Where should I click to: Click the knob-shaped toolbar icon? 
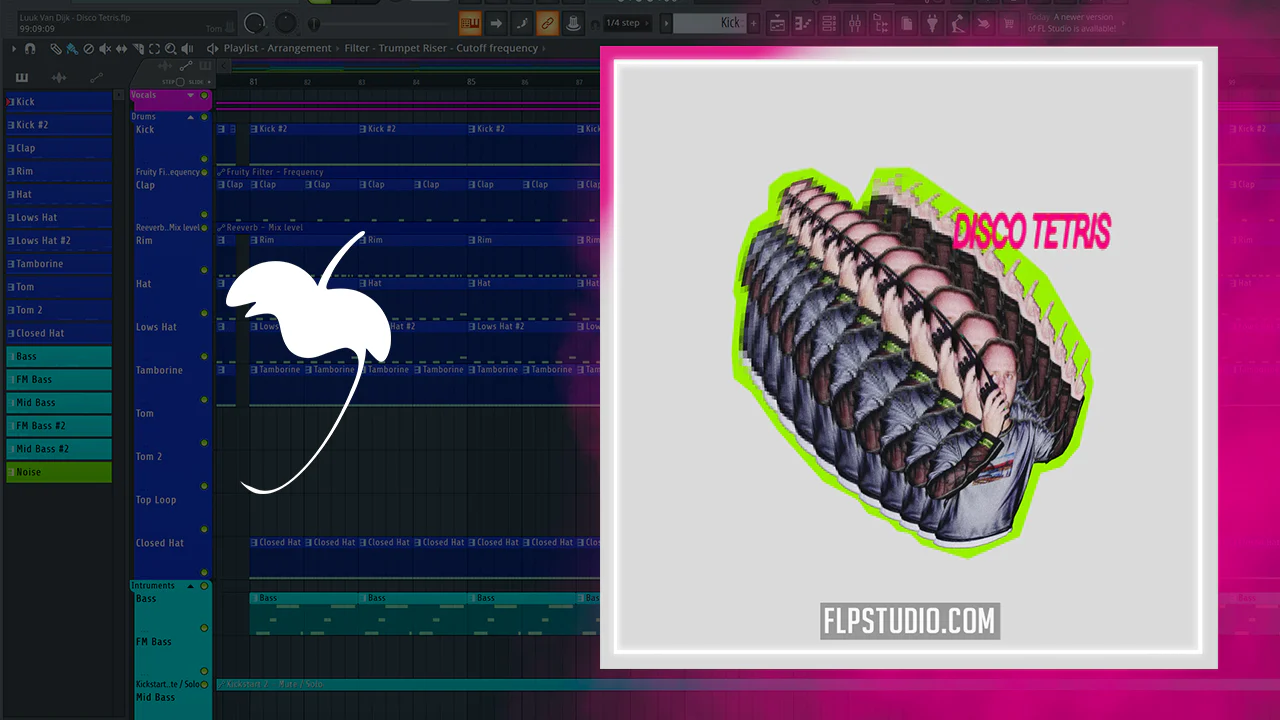[573, 23]
